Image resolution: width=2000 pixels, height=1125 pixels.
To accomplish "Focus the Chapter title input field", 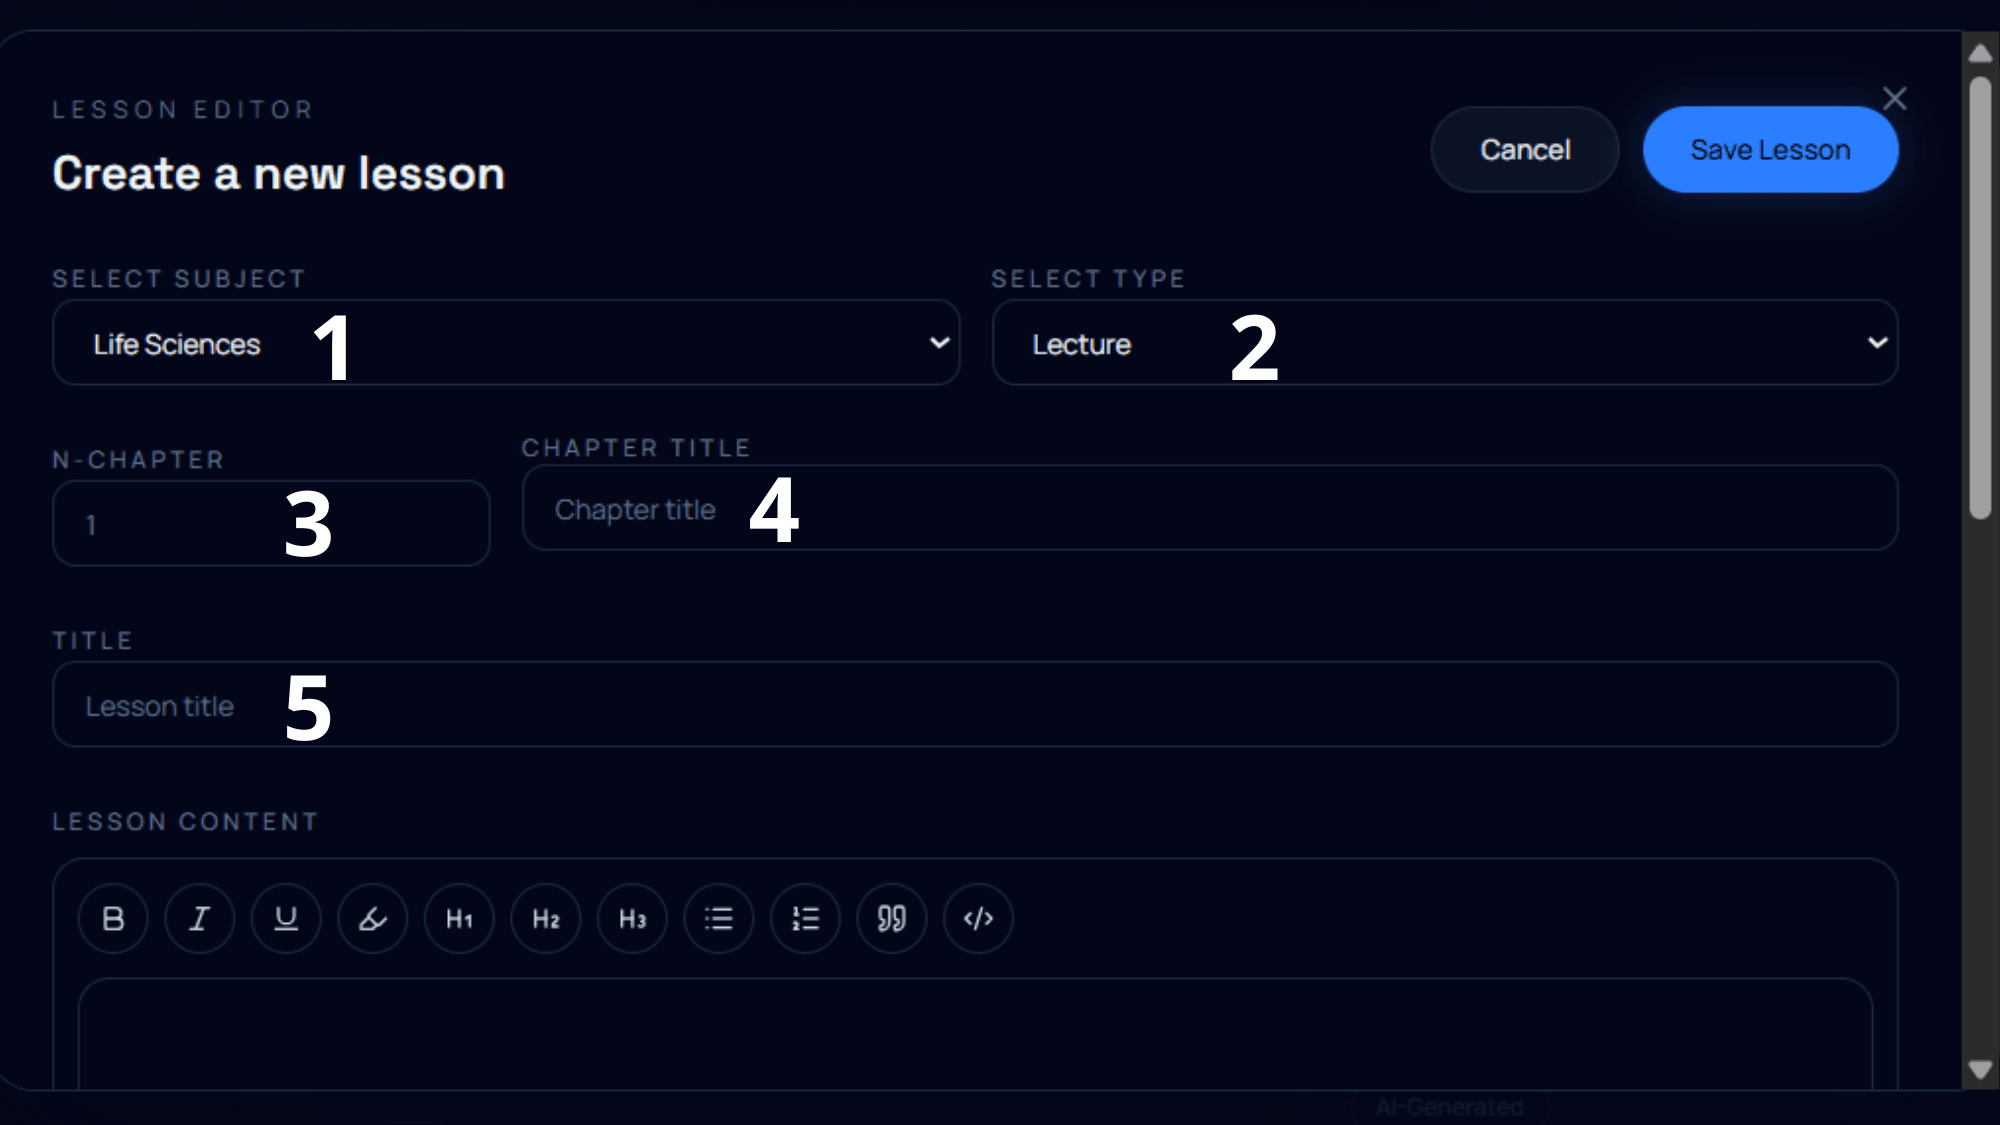I will 1210,508.
